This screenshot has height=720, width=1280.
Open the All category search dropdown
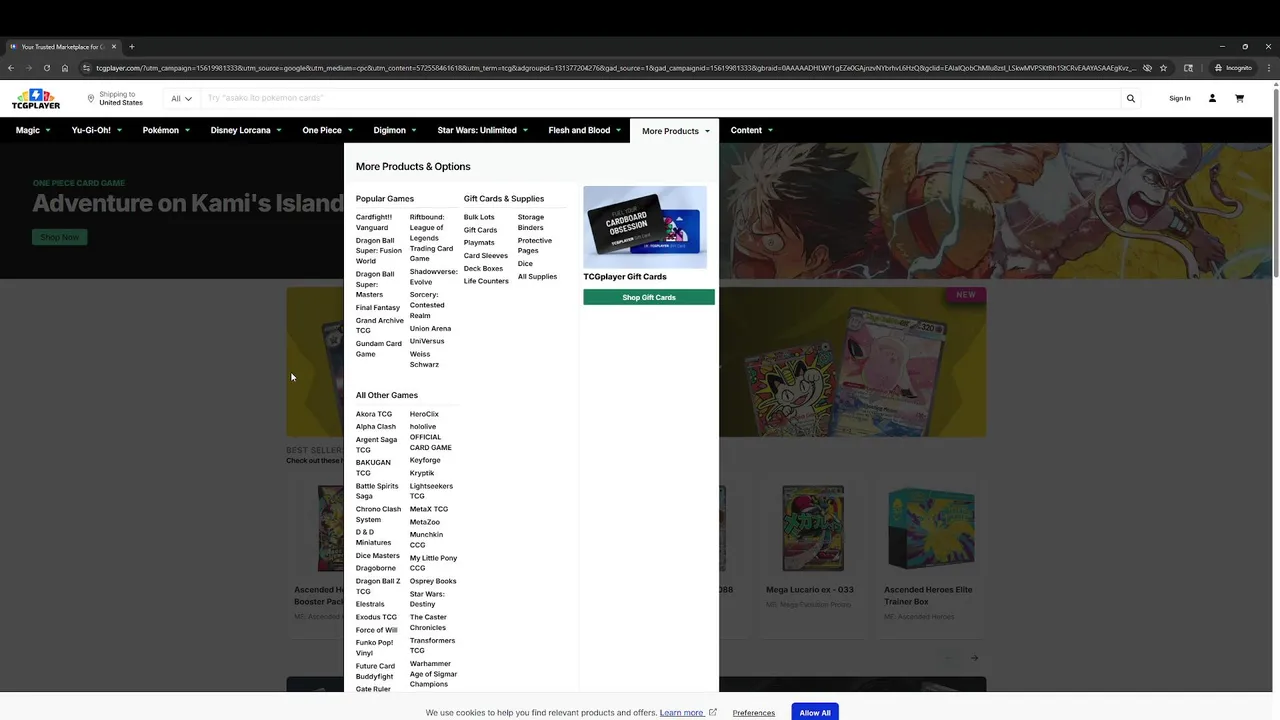[x=181, y=98]
